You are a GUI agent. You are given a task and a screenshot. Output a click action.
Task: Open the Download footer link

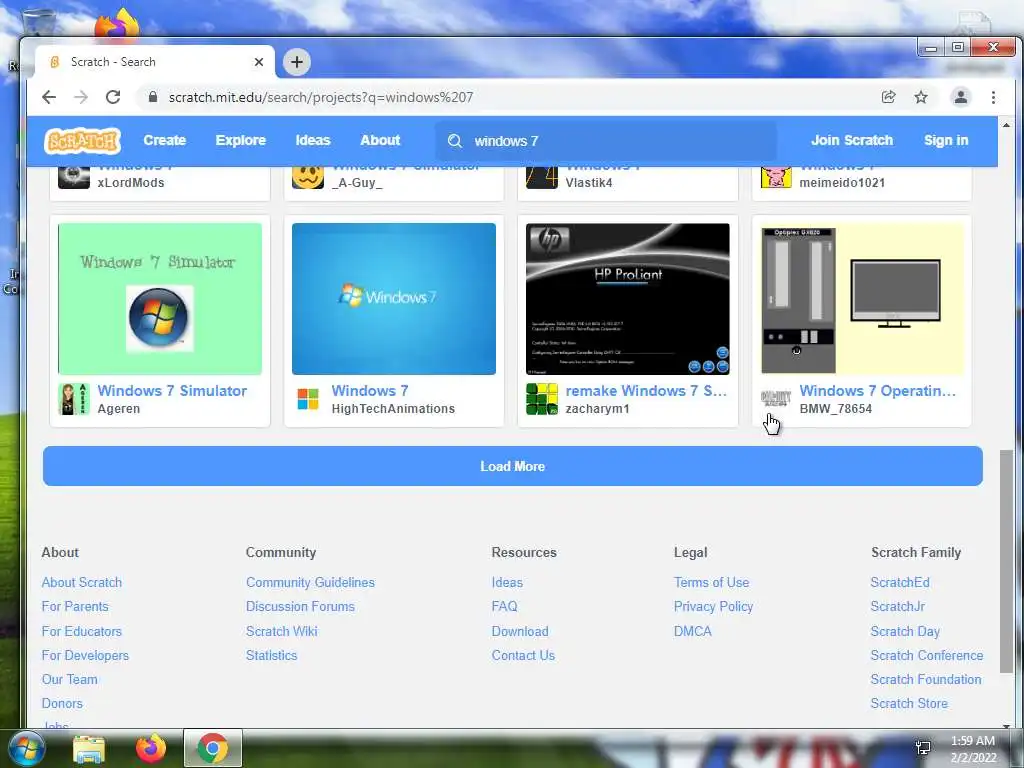[x=520, y=631]
